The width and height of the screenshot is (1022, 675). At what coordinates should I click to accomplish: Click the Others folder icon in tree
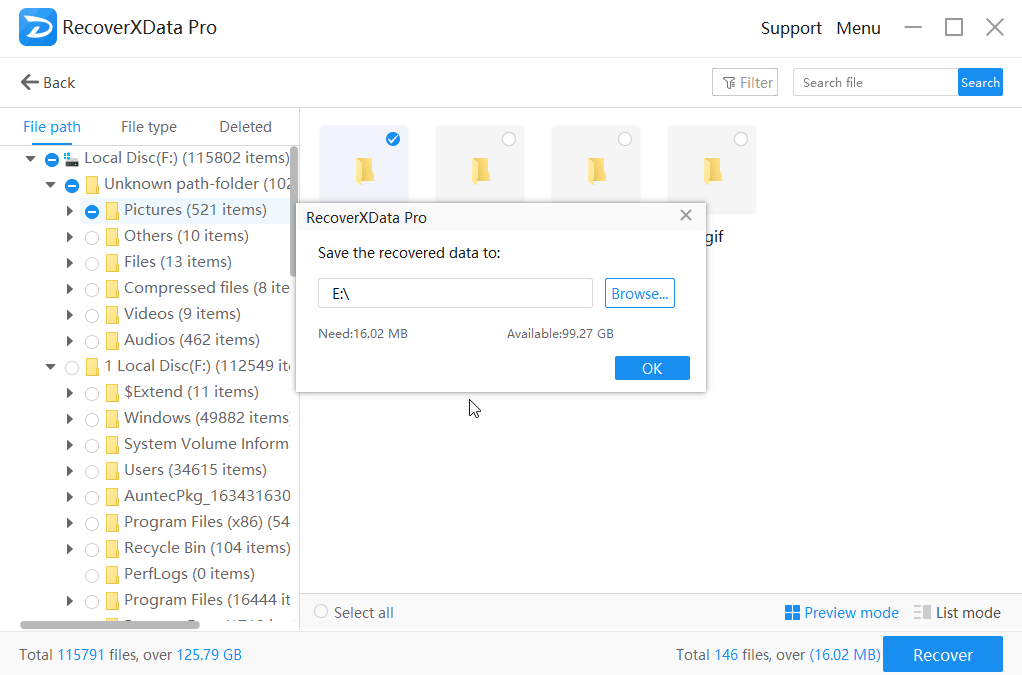[x=112, y=237]
